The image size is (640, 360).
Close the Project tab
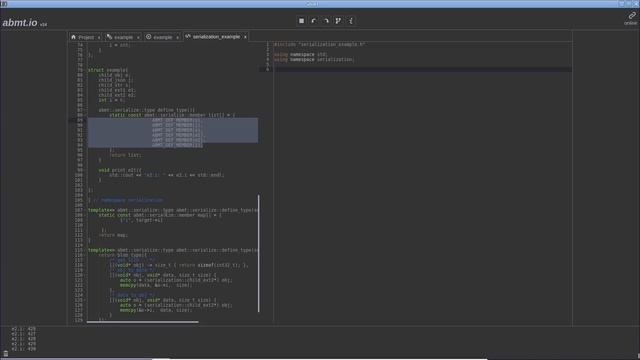(x=99, y=38)
